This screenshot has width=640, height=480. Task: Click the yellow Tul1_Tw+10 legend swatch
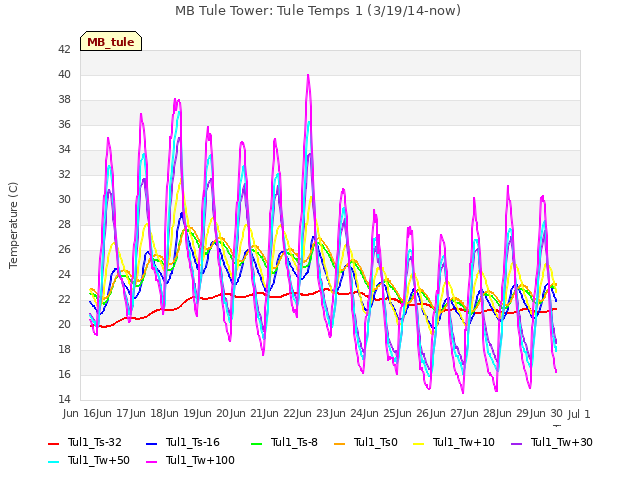(x=419, y=443)
